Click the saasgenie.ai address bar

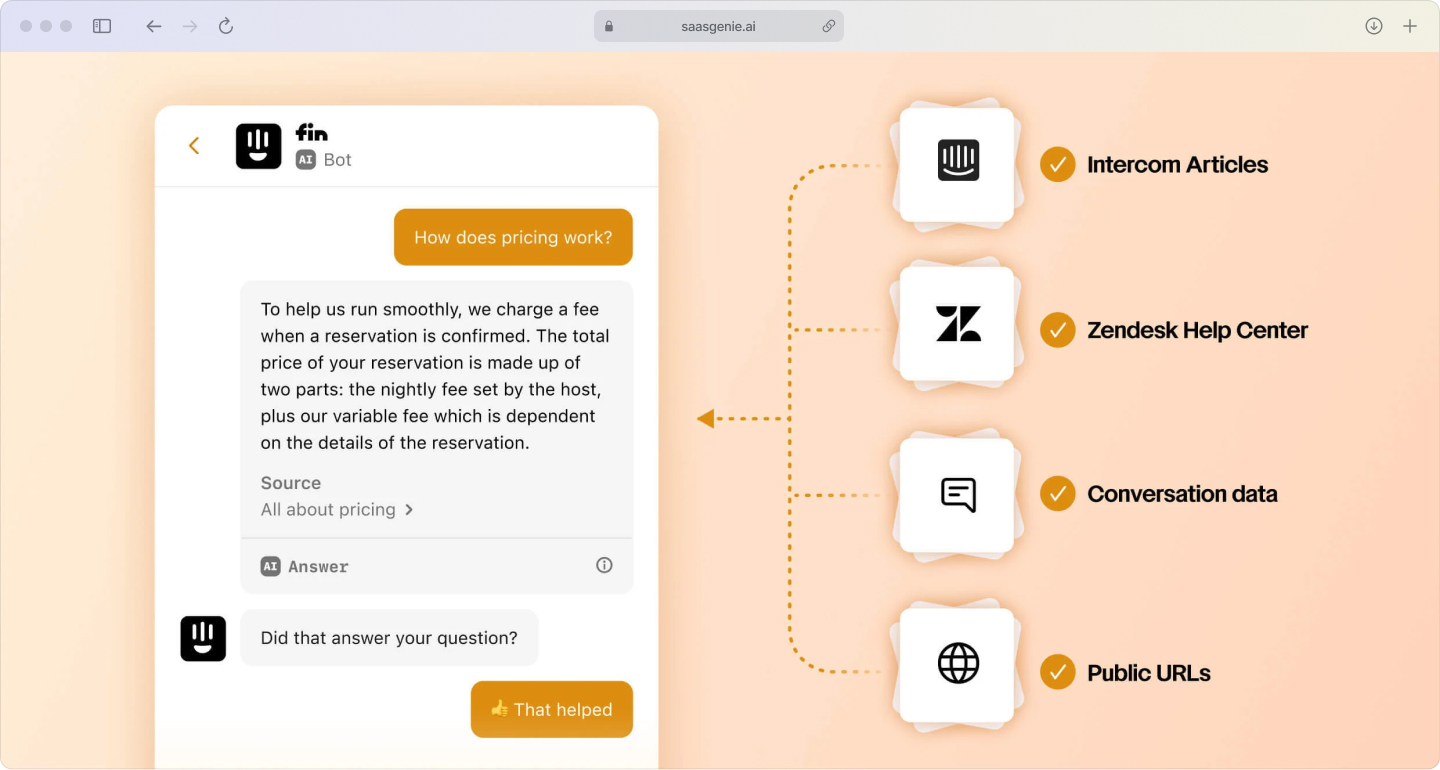(x=719, y=25)
